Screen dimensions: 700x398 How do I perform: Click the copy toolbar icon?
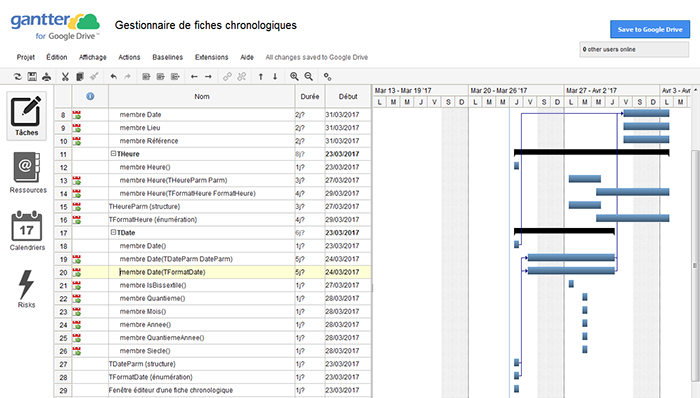pyautogui.click(x=79, y=76)
